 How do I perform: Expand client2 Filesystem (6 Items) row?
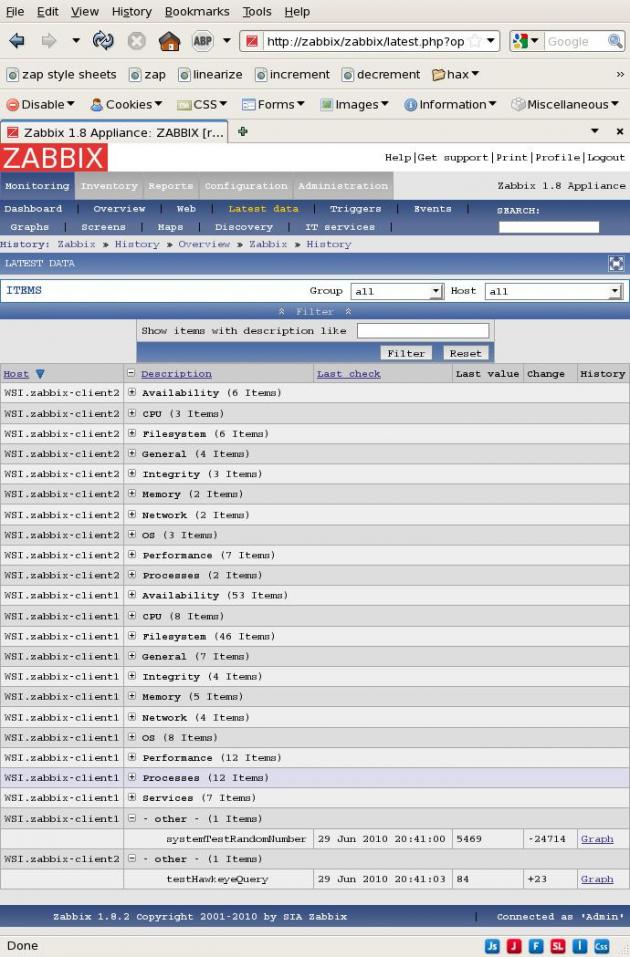132,433
